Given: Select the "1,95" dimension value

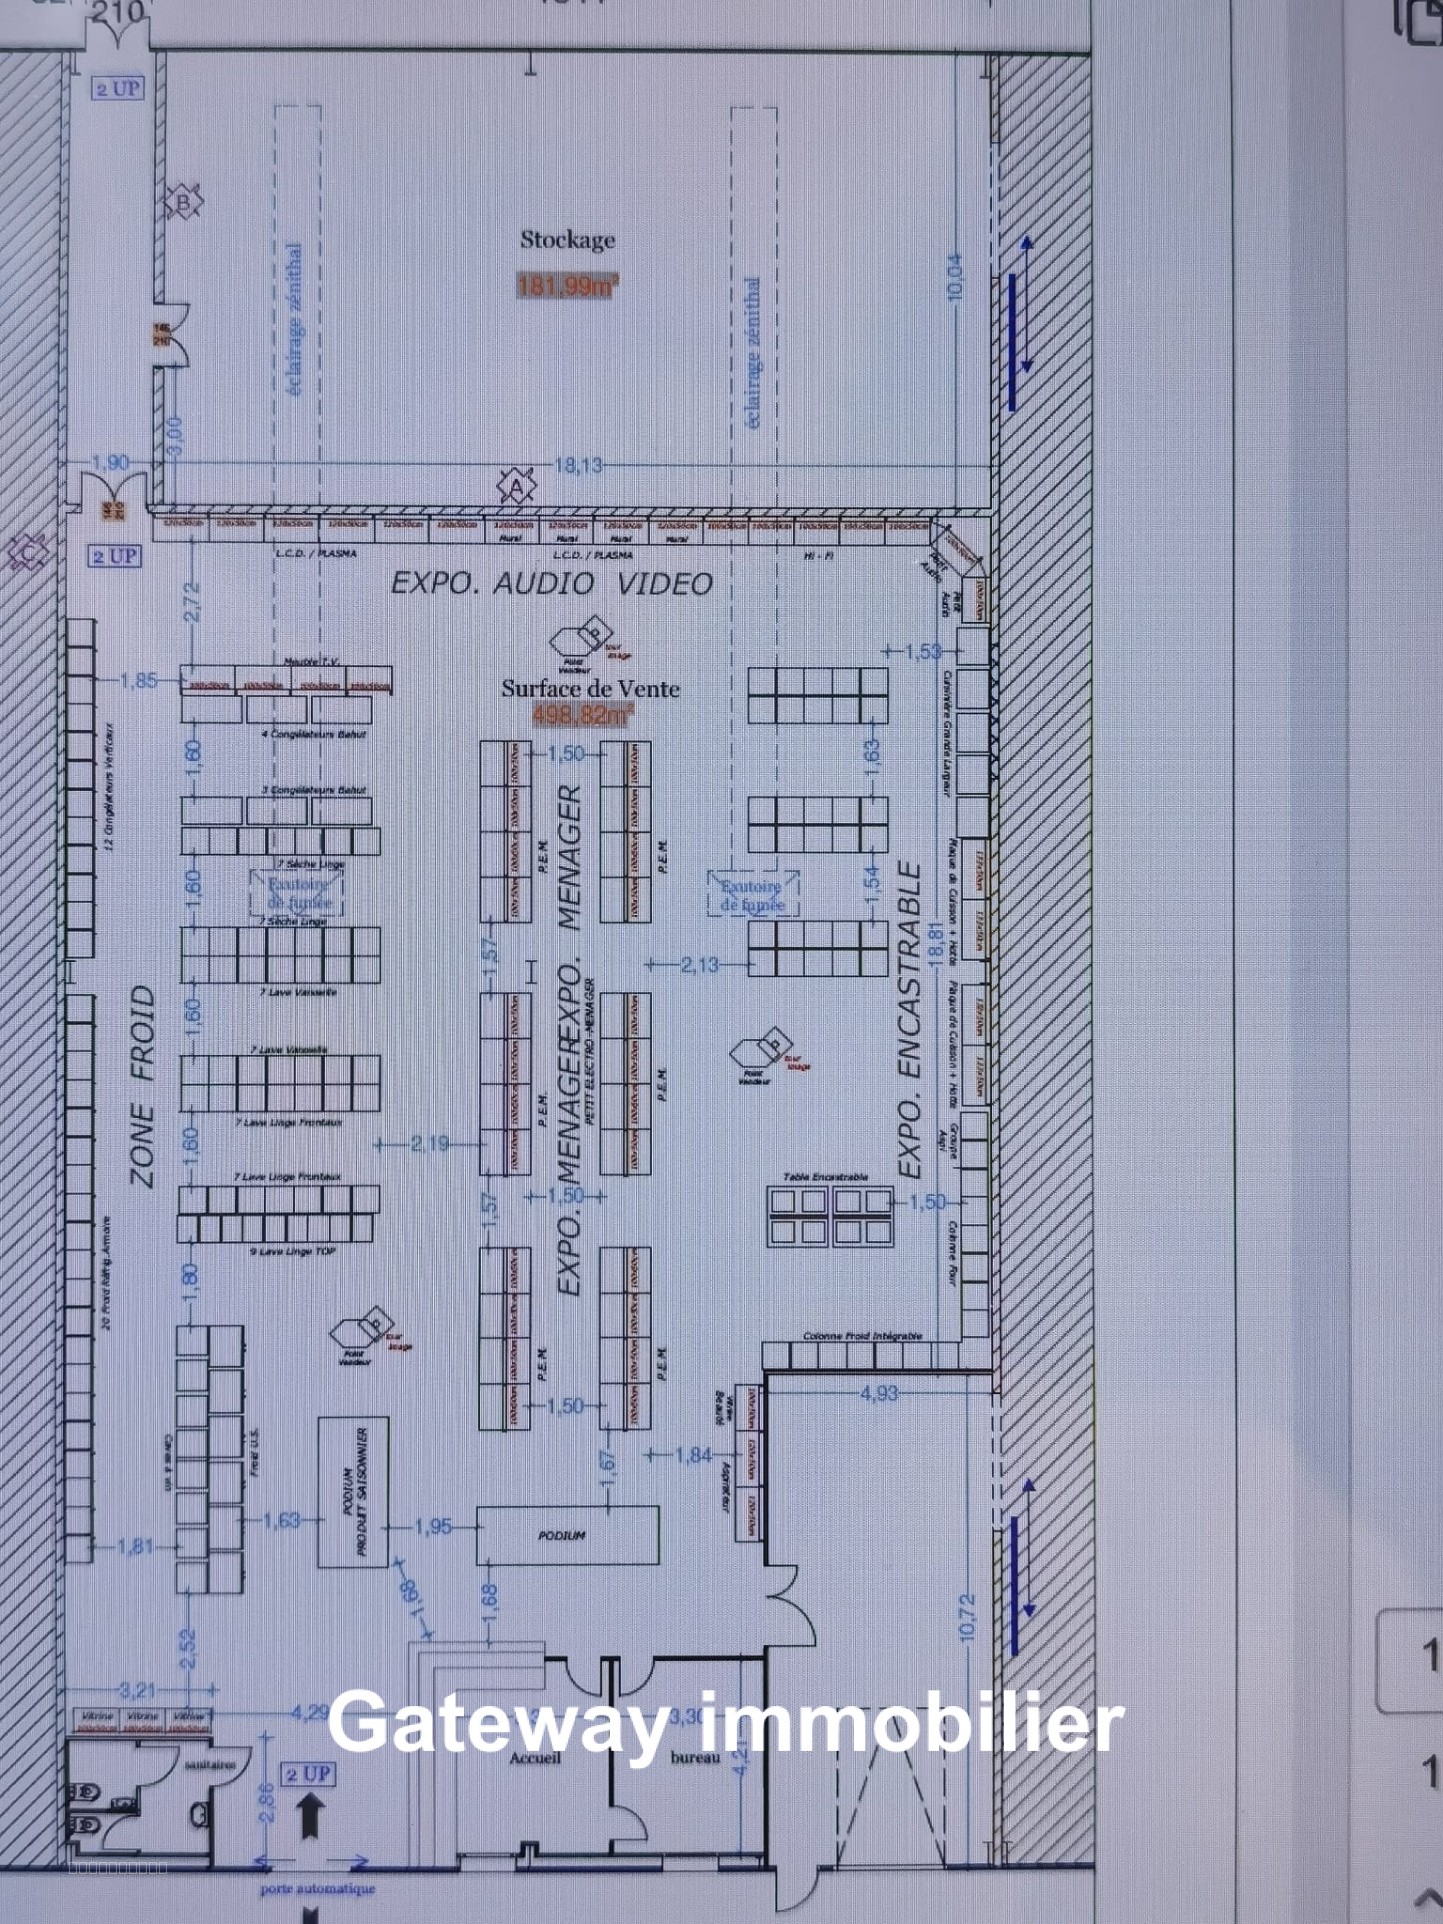Looking at the screenshot, I should pyautogui.click(x=433, y=1527).
